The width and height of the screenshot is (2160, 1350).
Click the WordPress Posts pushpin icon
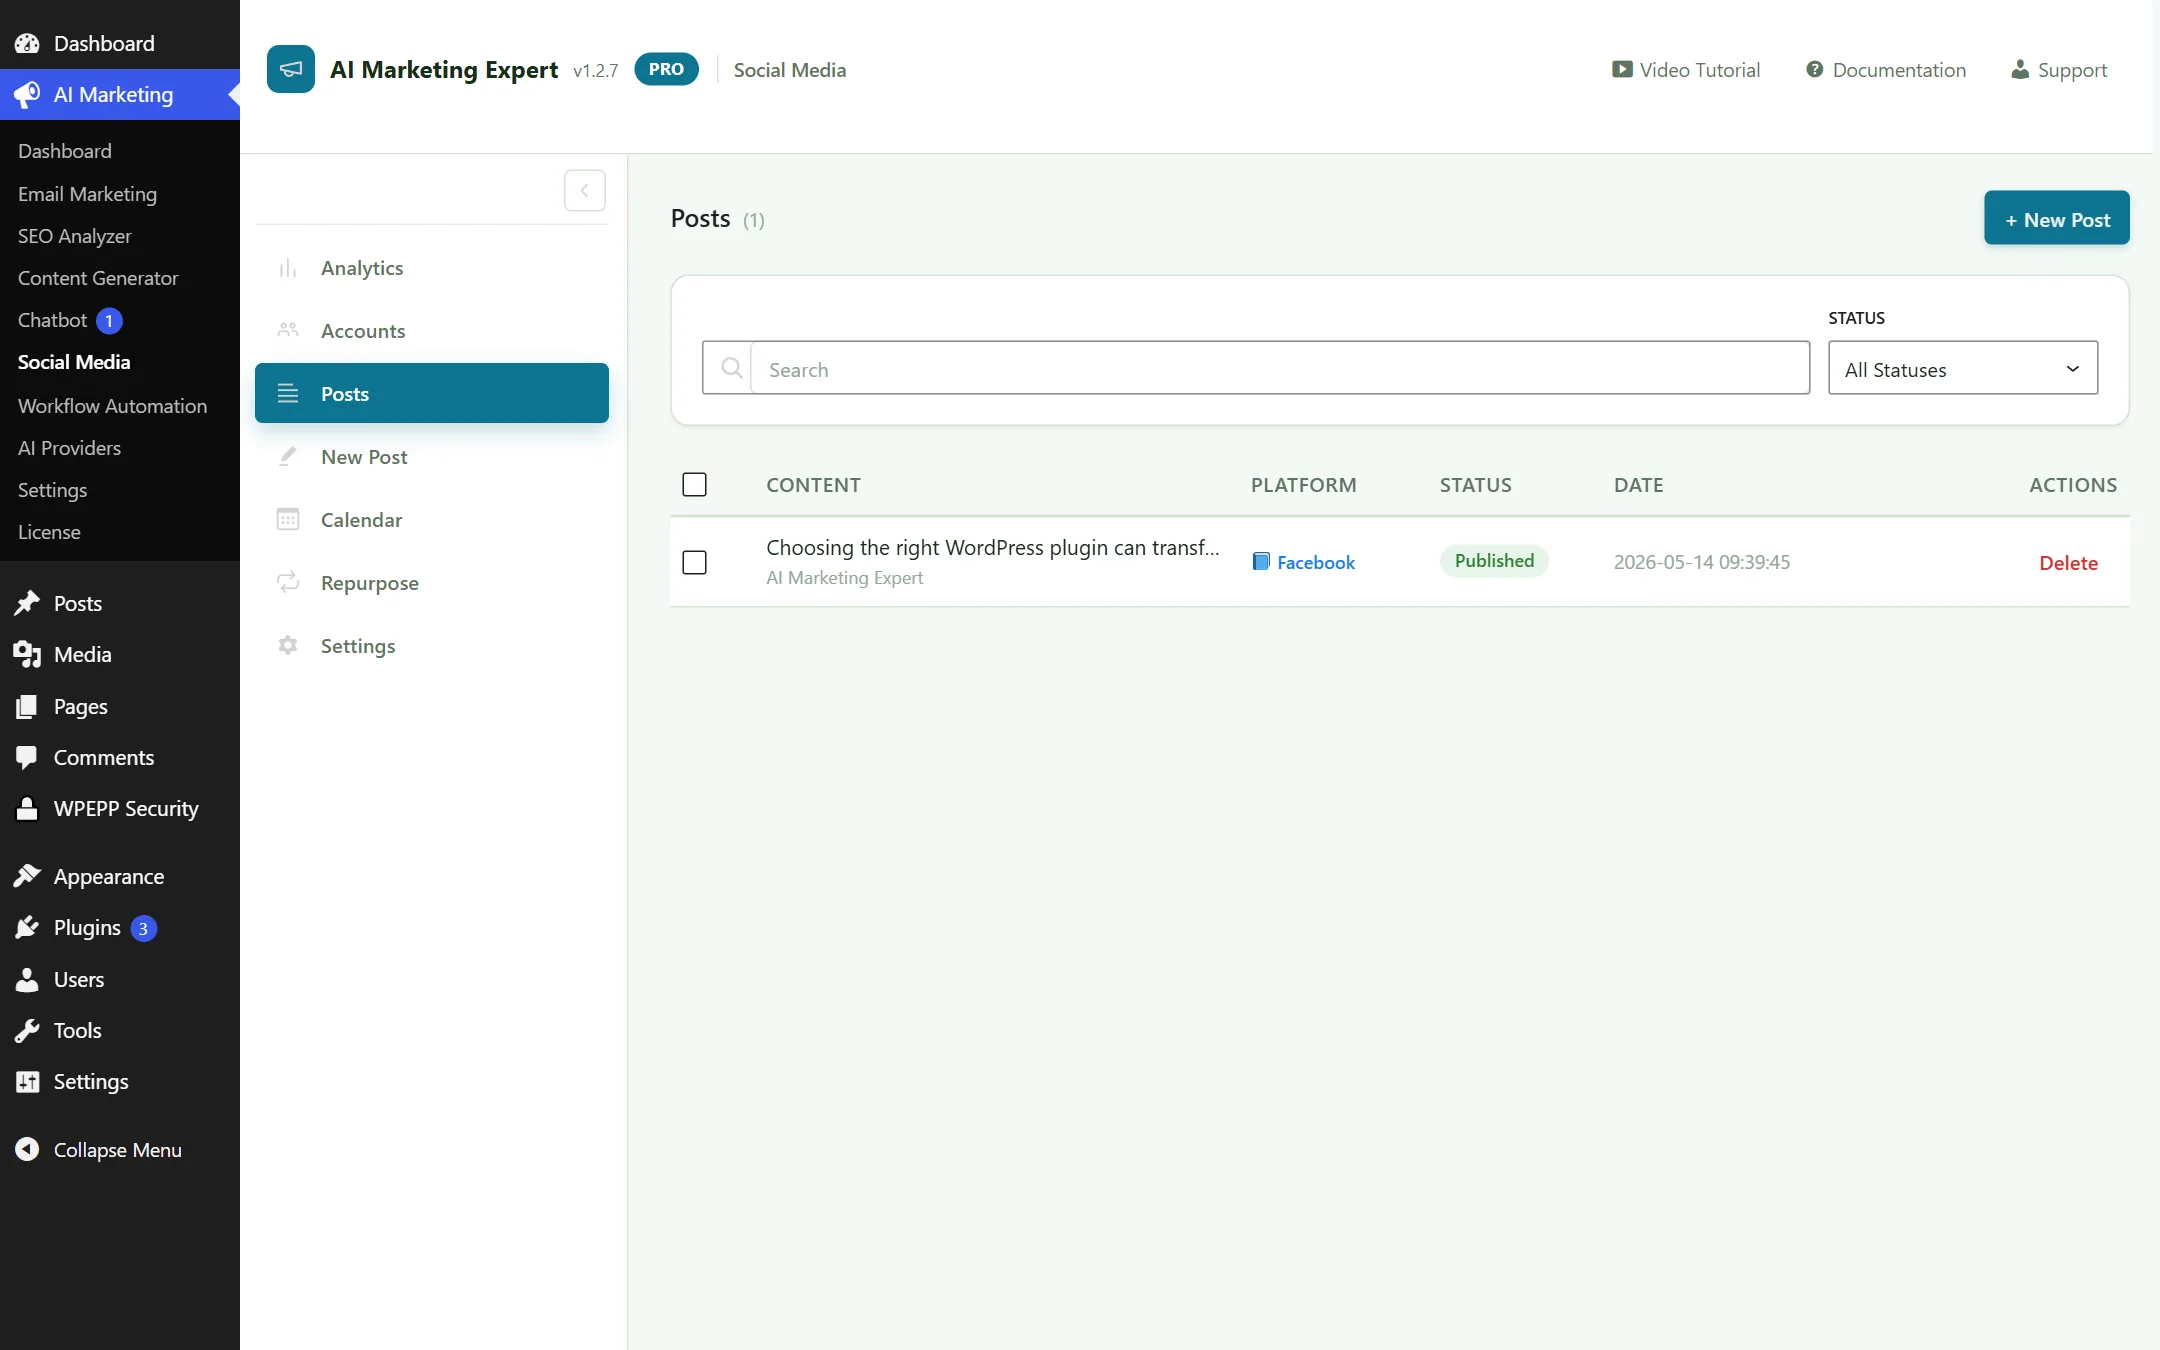point(27,603)
